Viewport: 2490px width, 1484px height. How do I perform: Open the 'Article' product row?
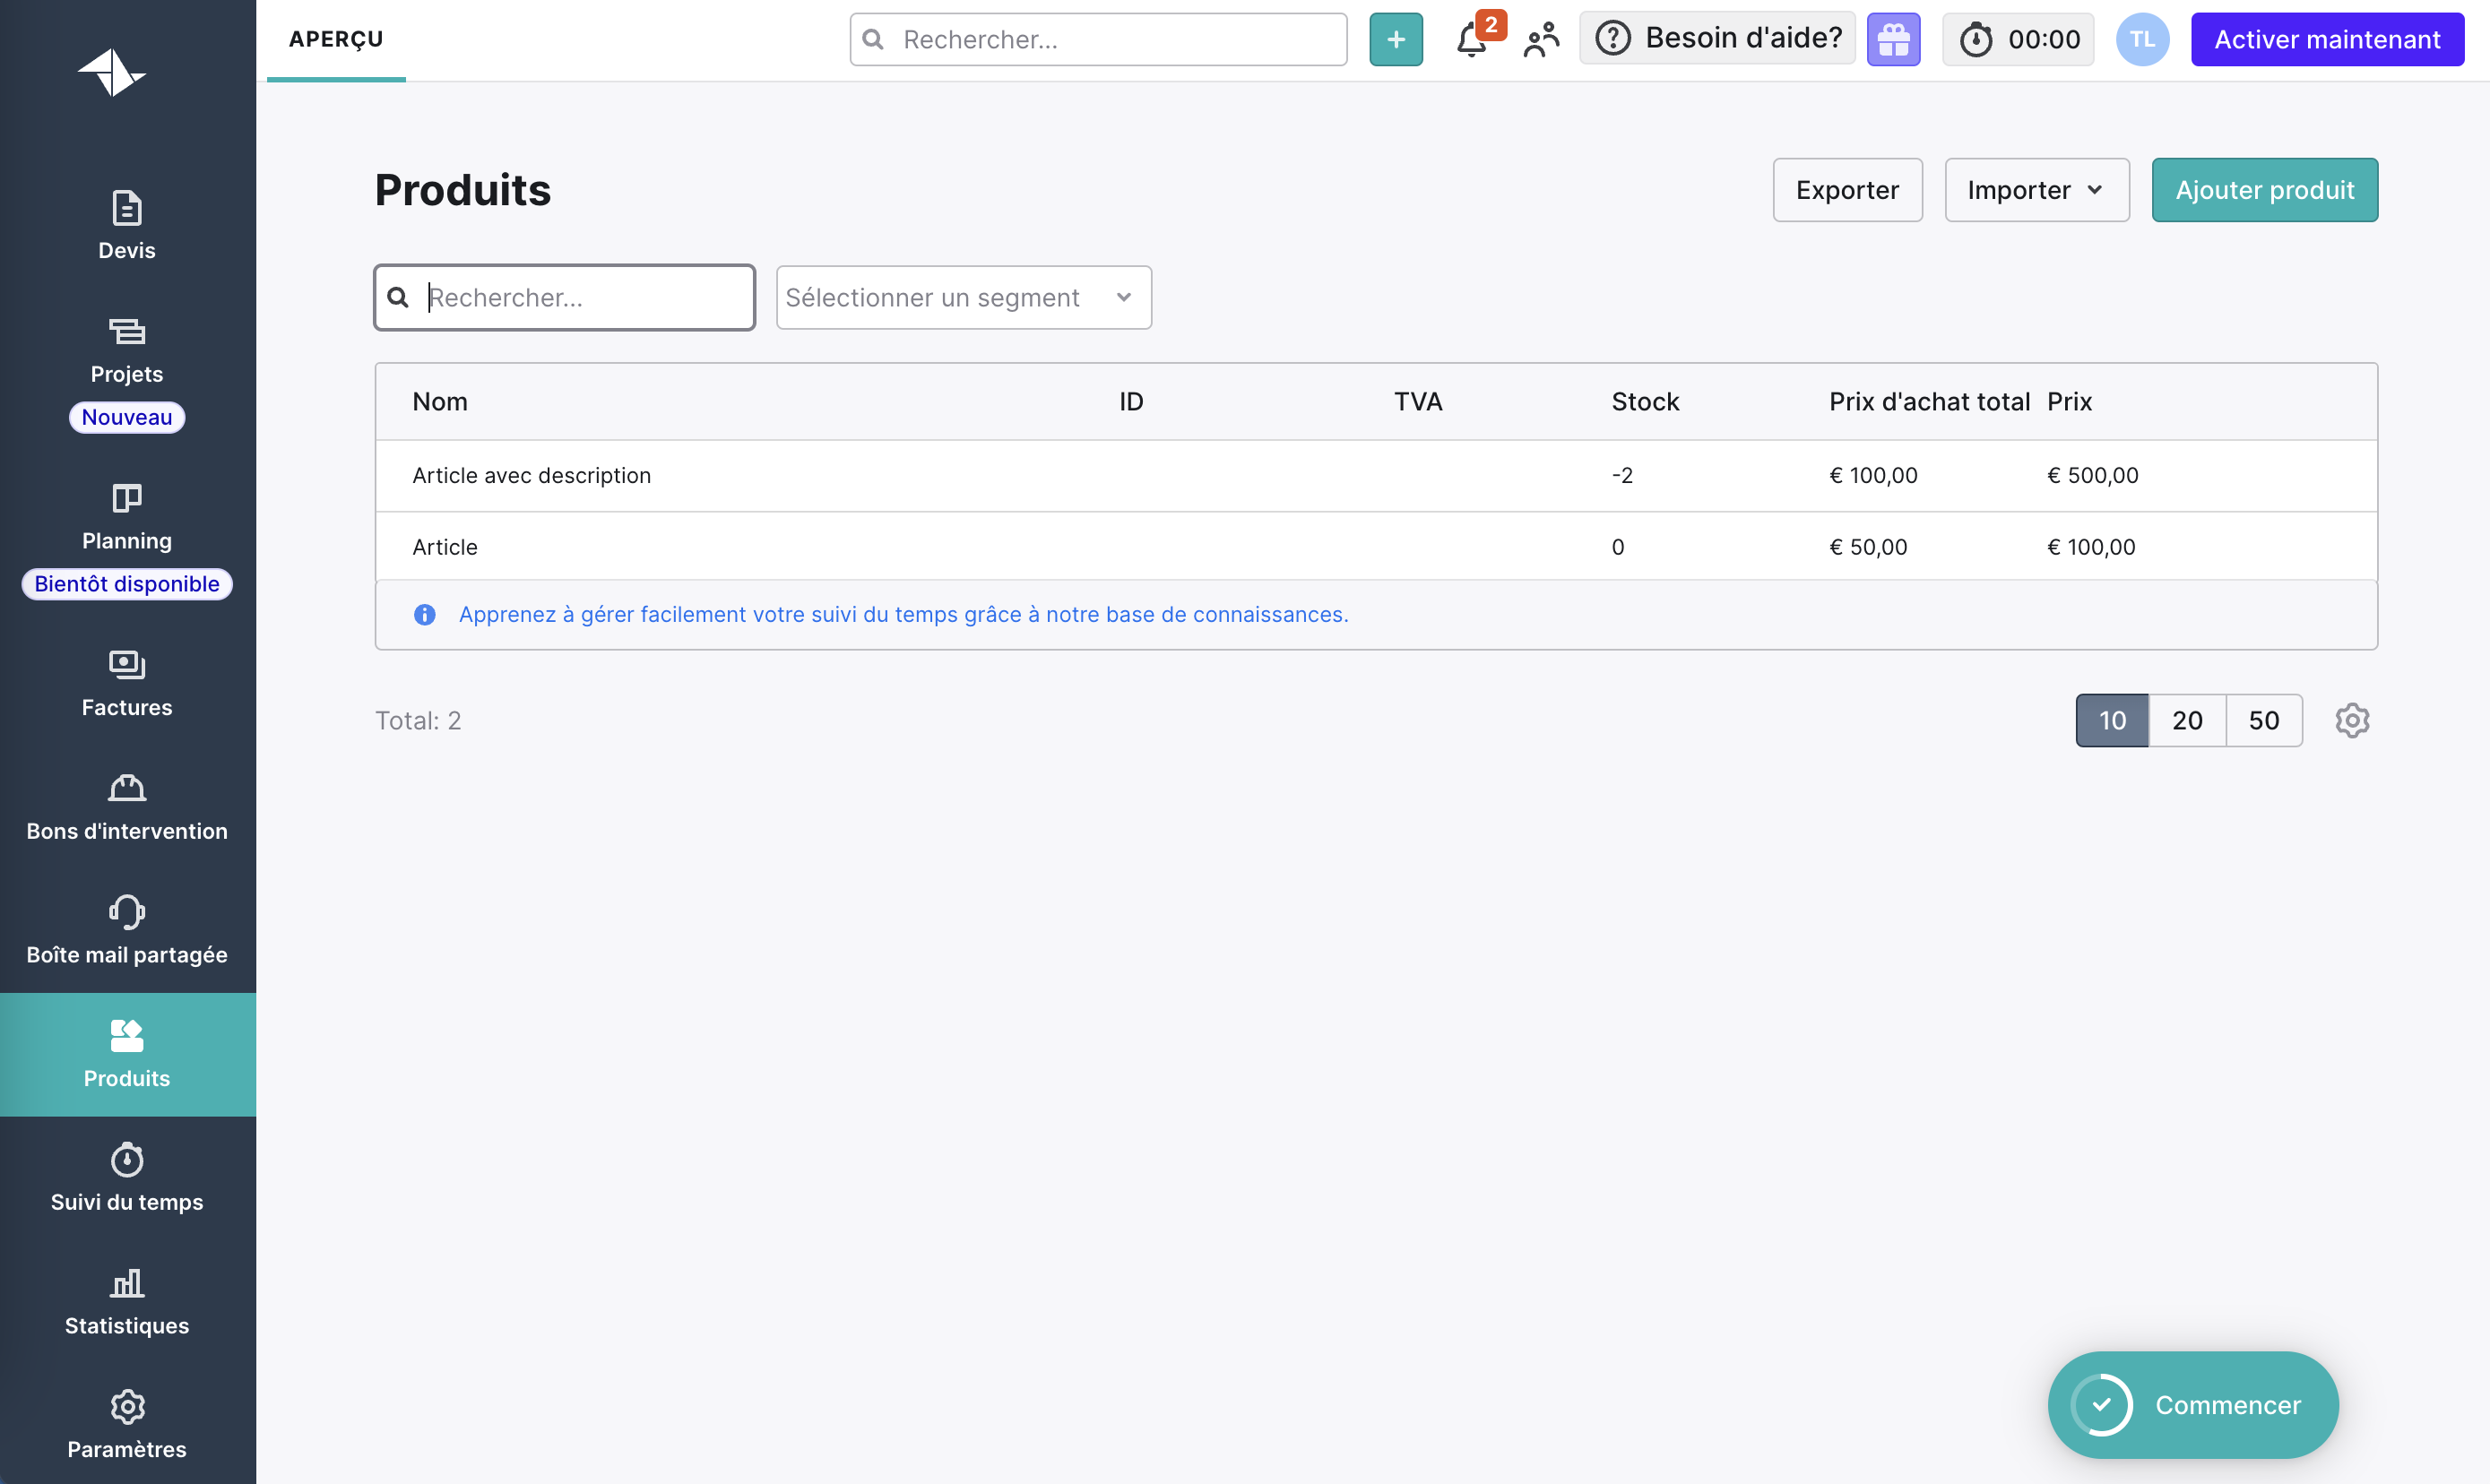(1376, 547)
